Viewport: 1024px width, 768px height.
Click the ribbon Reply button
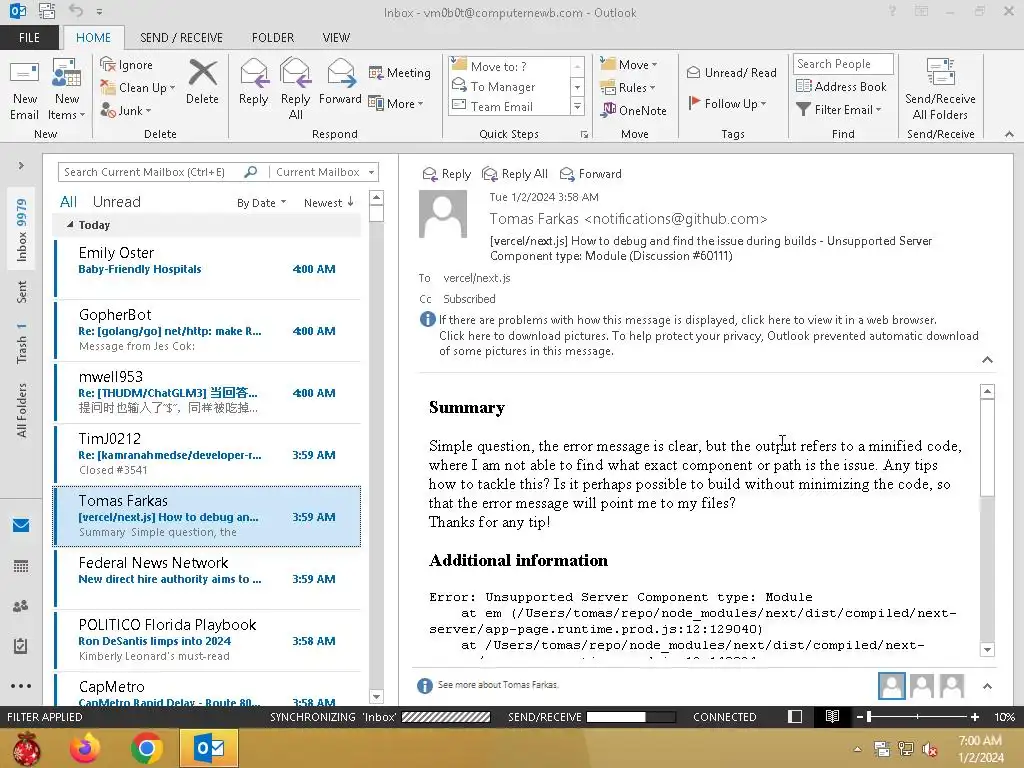tap(253, 83)
